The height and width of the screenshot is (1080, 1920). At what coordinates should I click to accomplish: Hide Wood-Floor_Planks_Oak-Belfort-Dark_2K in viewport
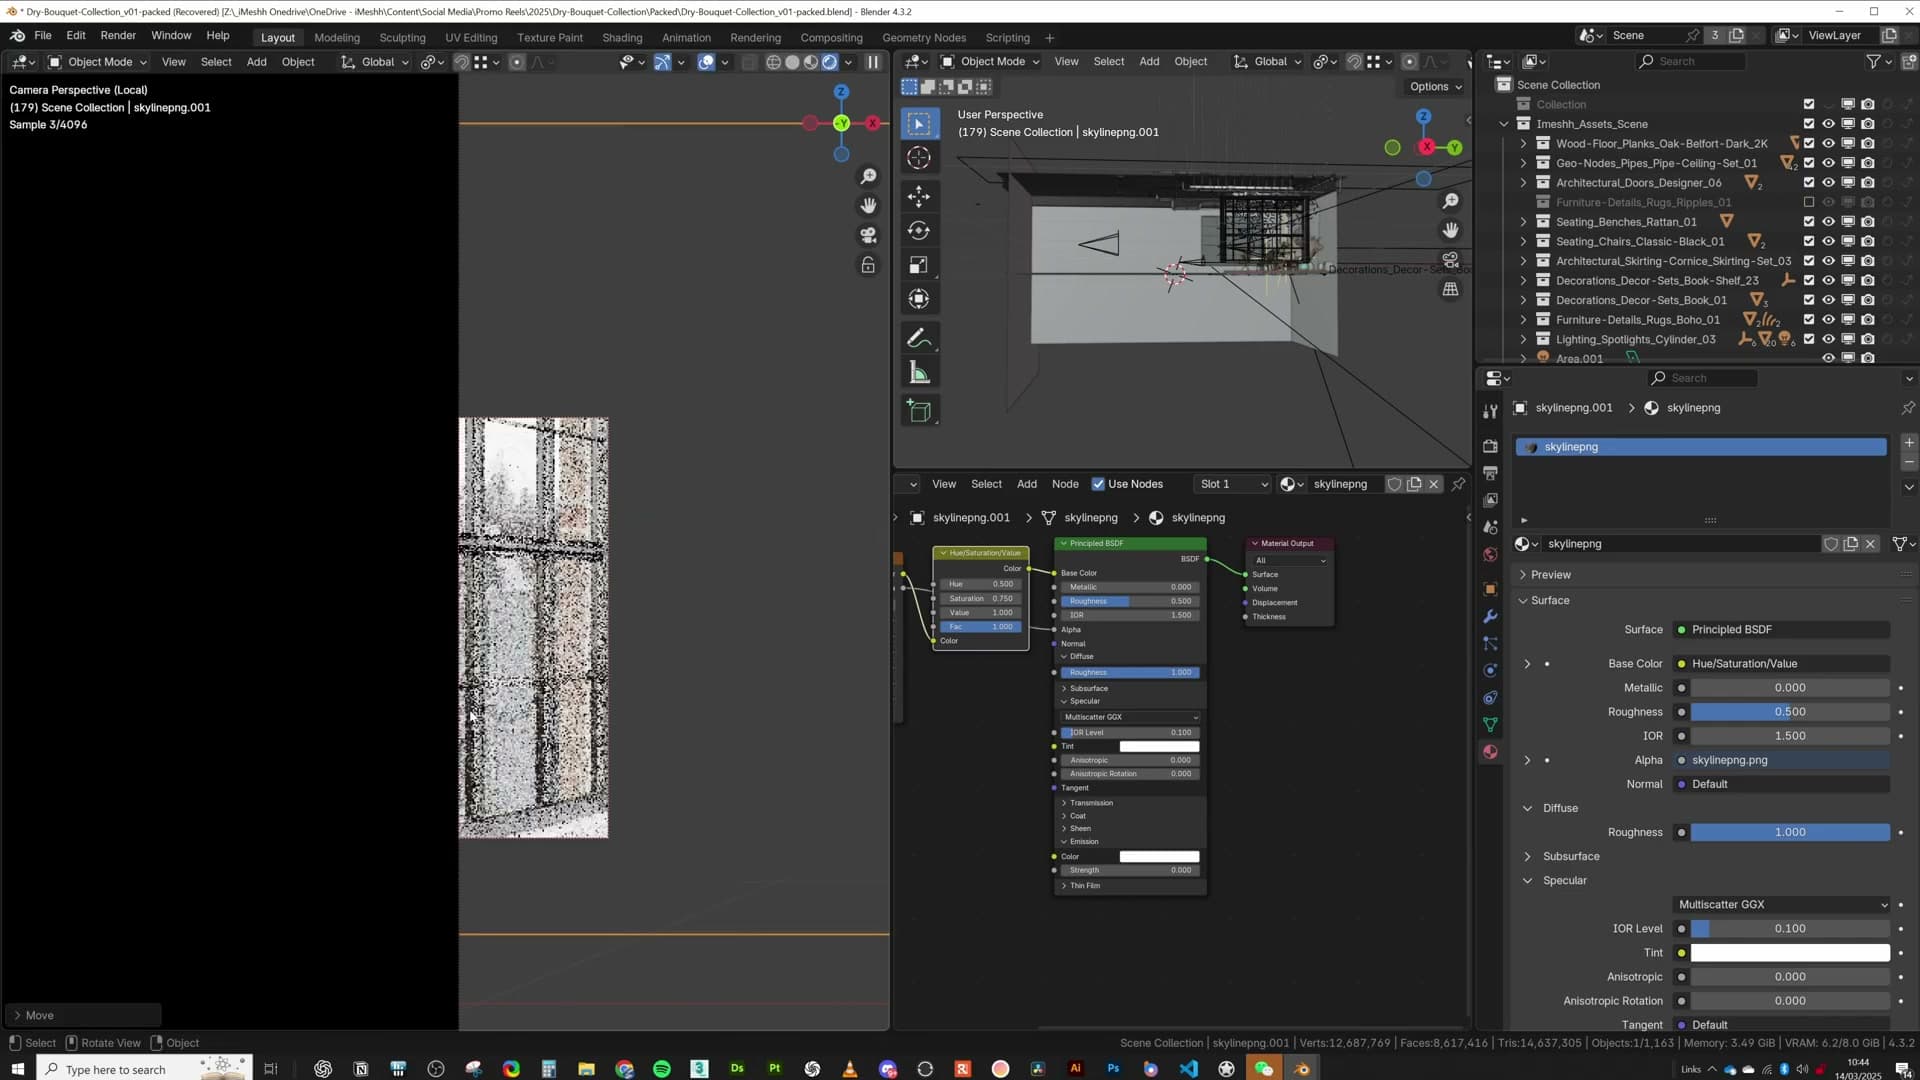tap(1828, 143)
